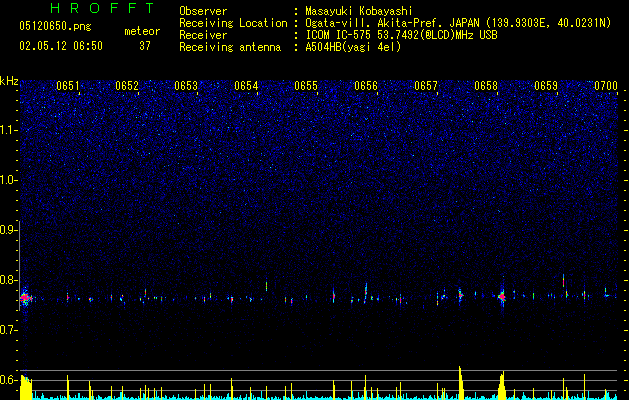This screenshot has width=629, height=400.
Task: Click the kHz axis unit label
Action: click(9, 81)
